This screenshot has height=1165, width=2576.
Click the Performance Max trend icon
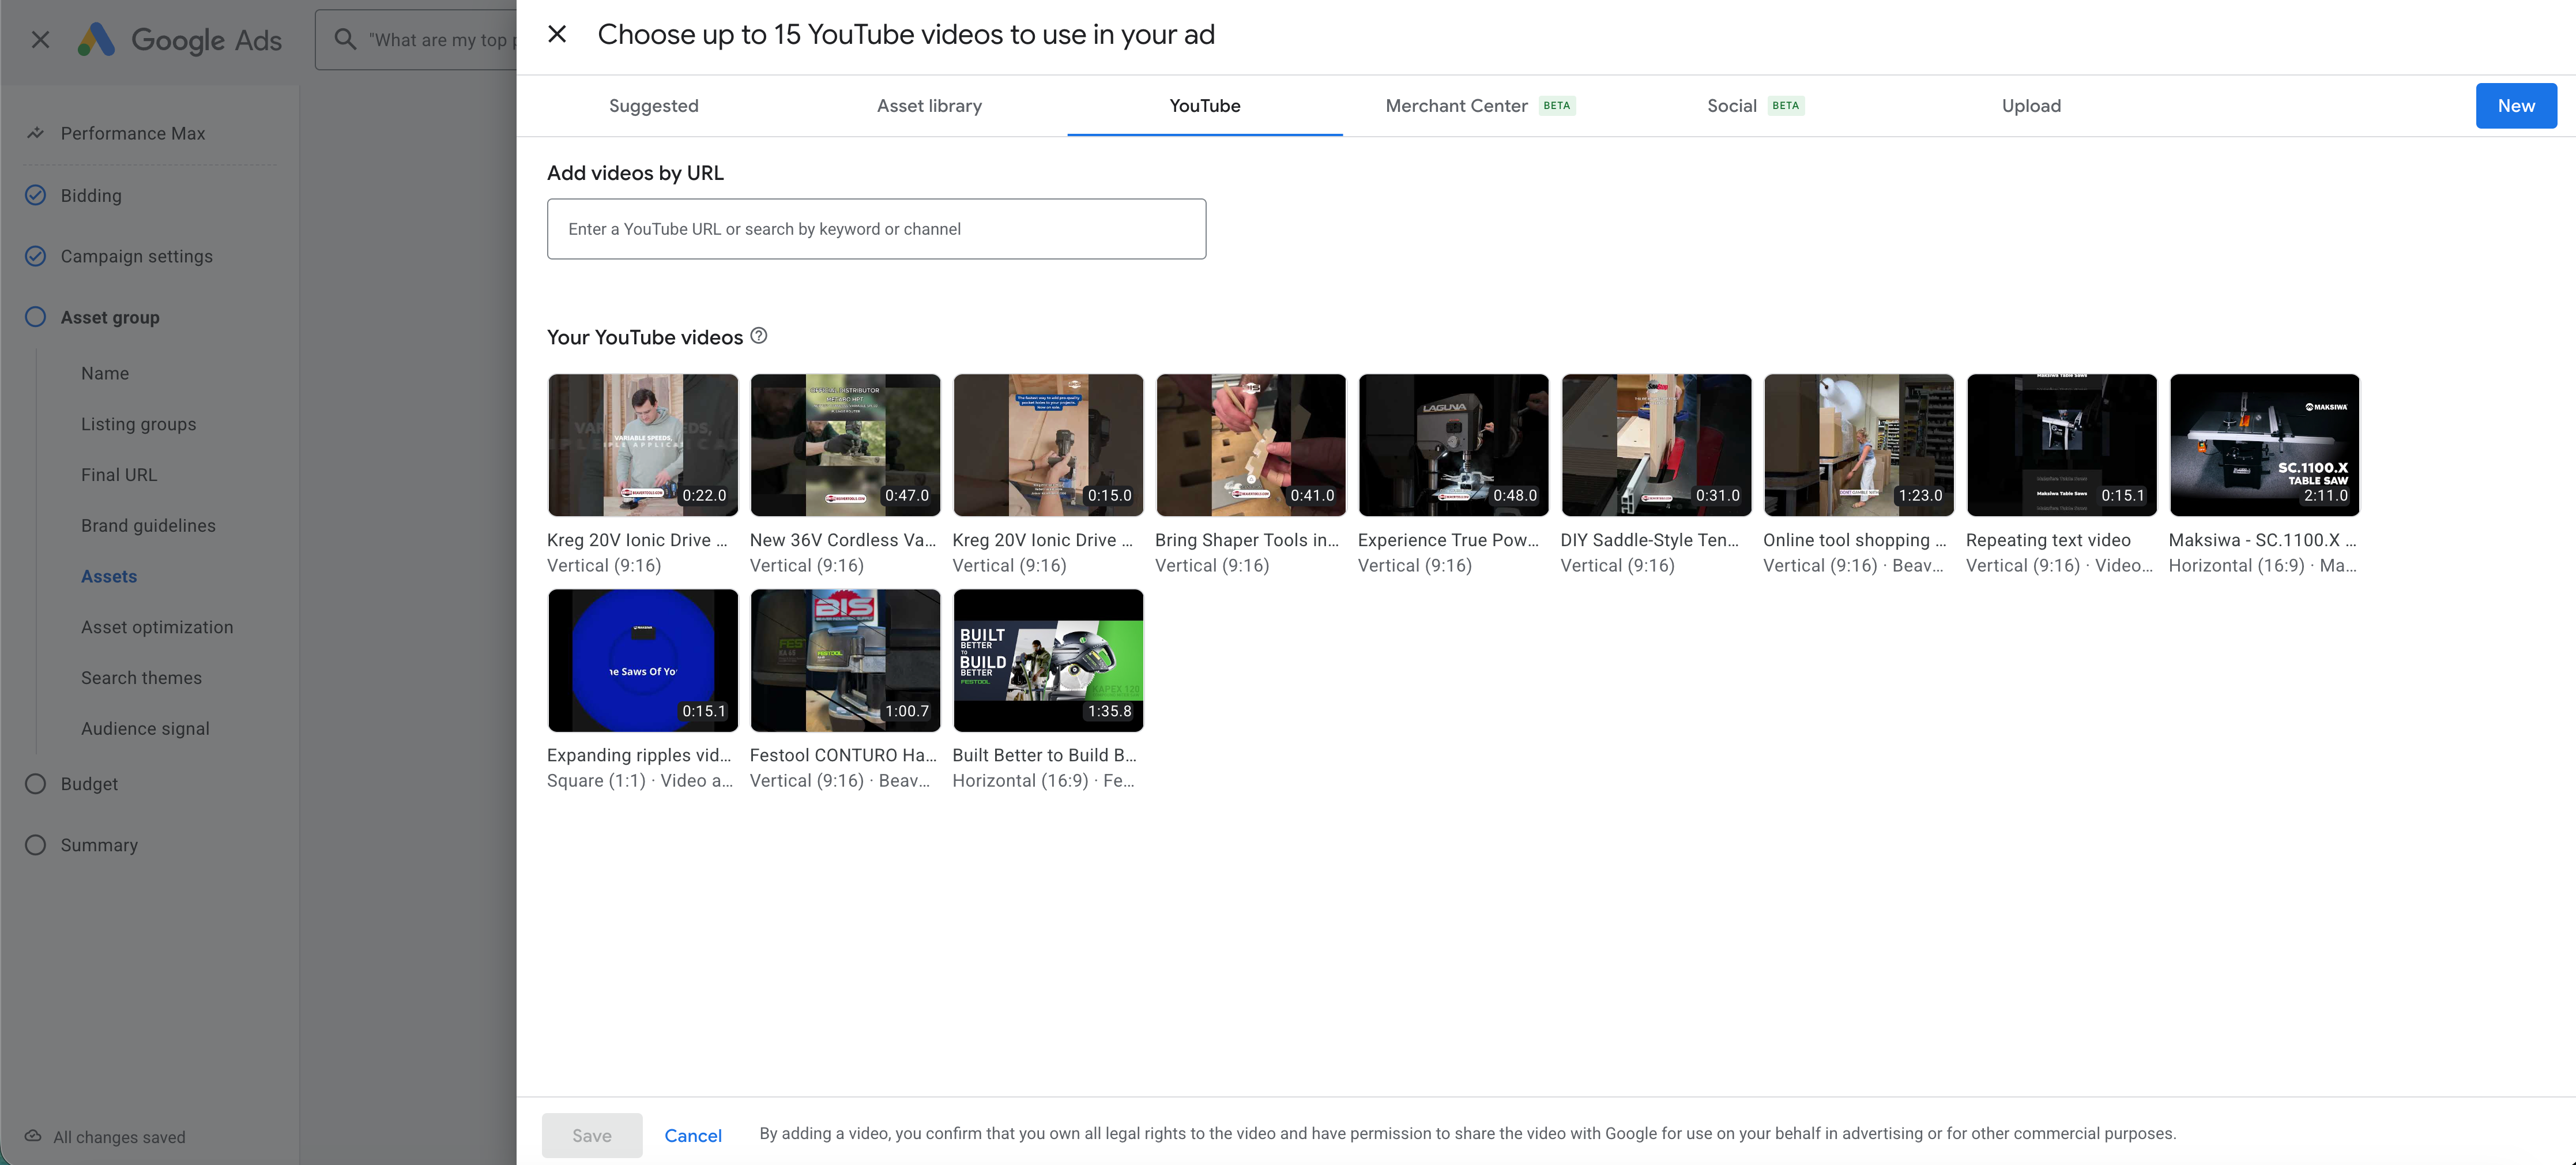tap(35, 133)
